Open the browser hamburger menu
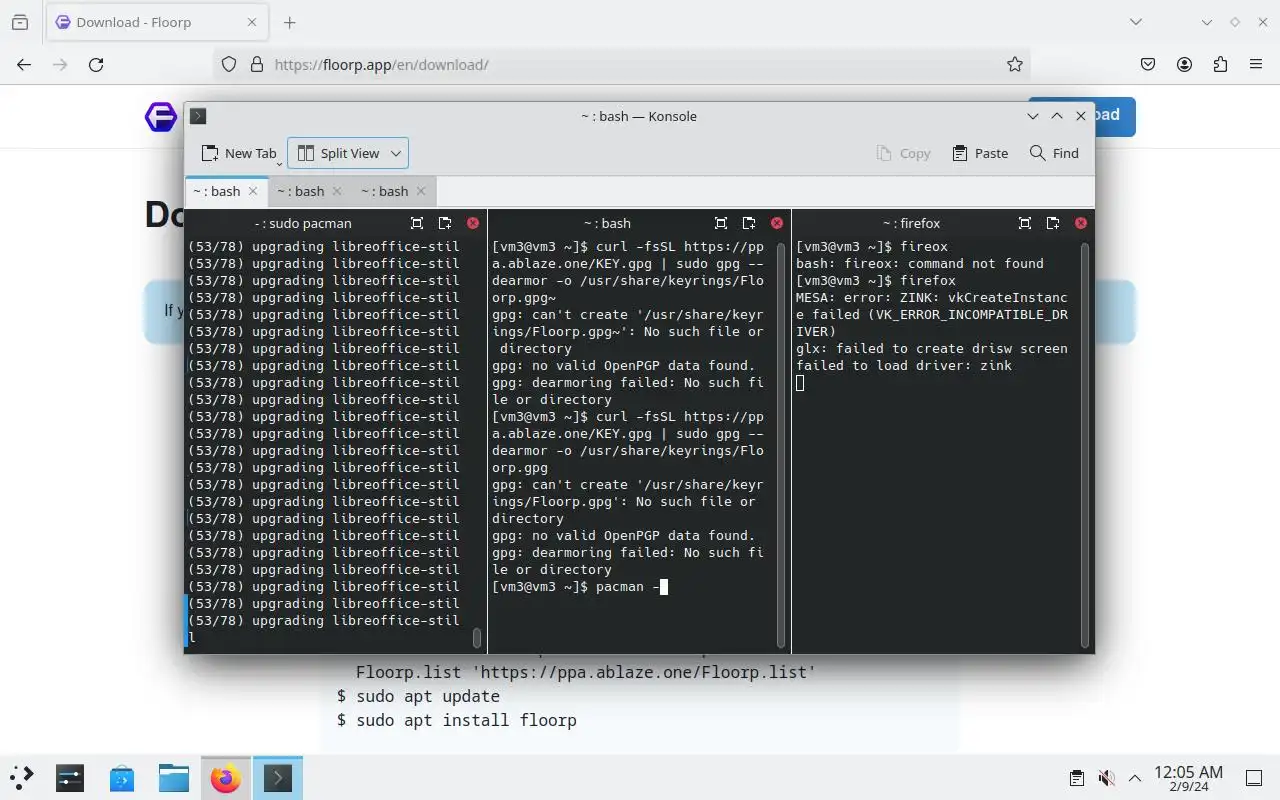 [1256, 64]
